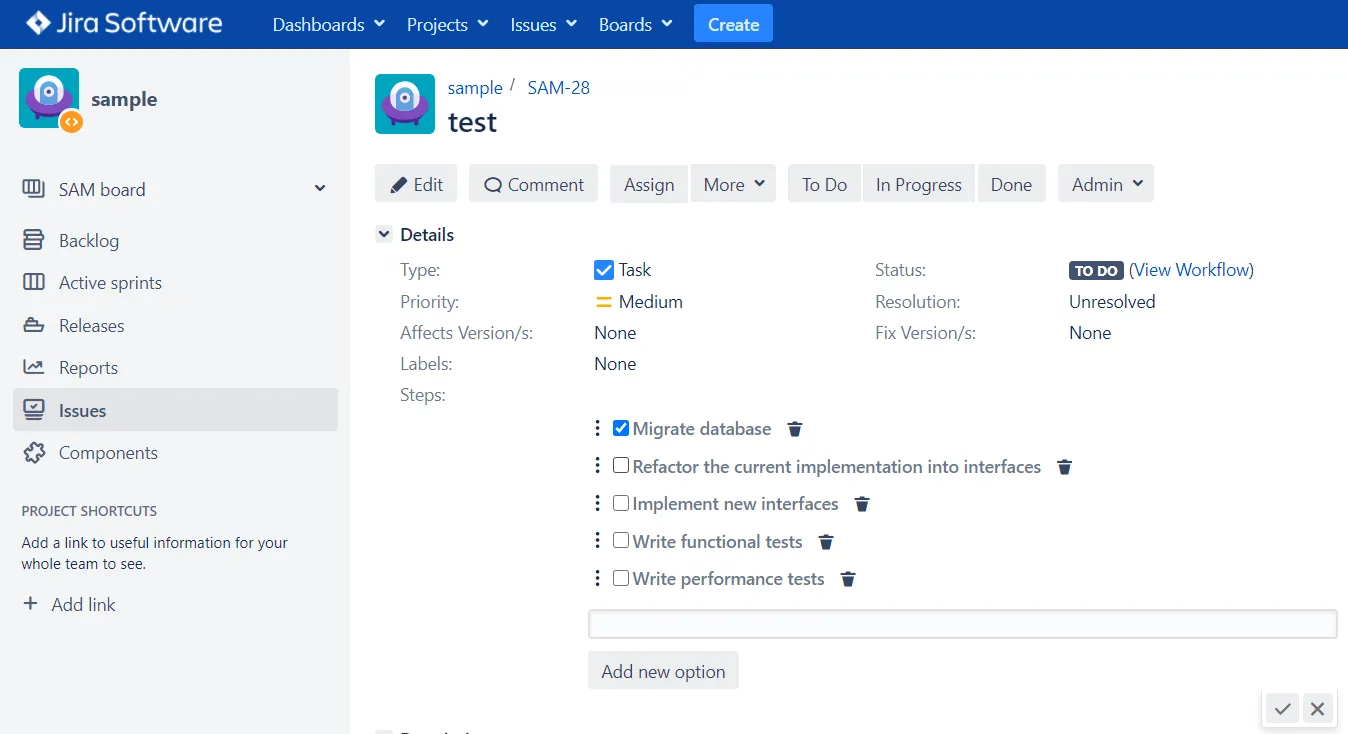Click the Reports chart icon

(34, 367)
